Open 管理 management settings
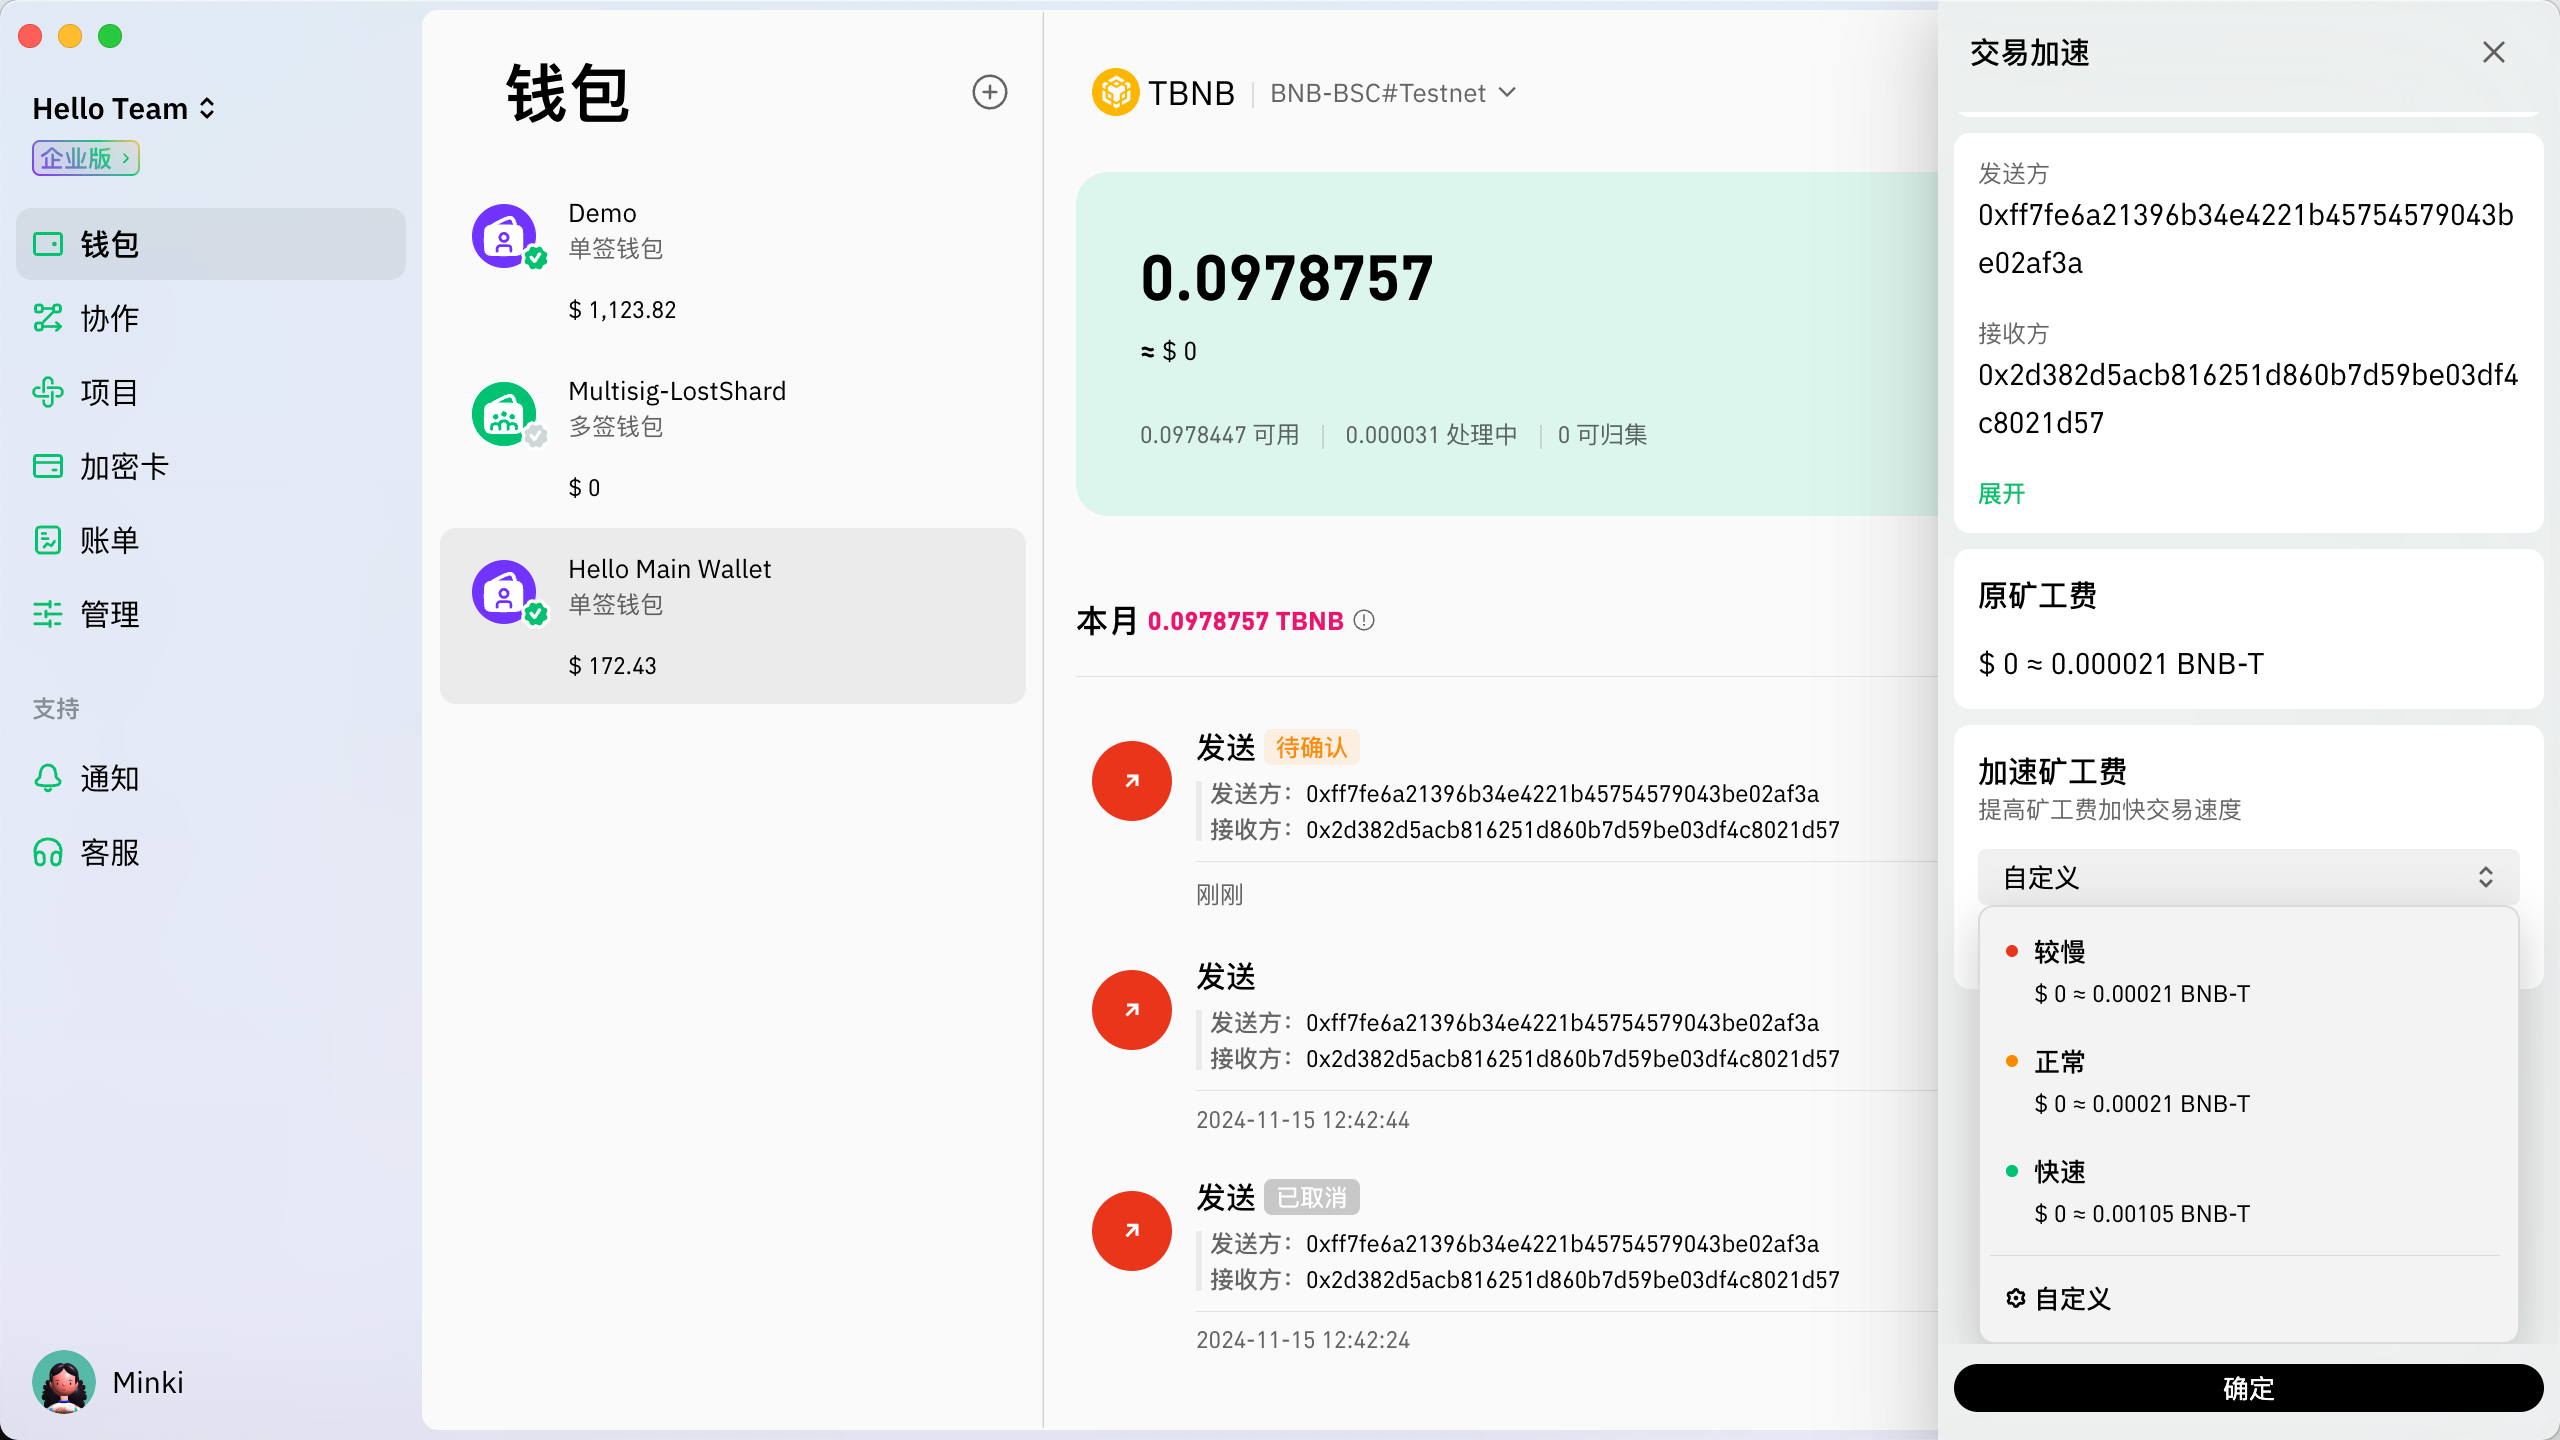This screenshot has width=2560, height=1440. 108,614
